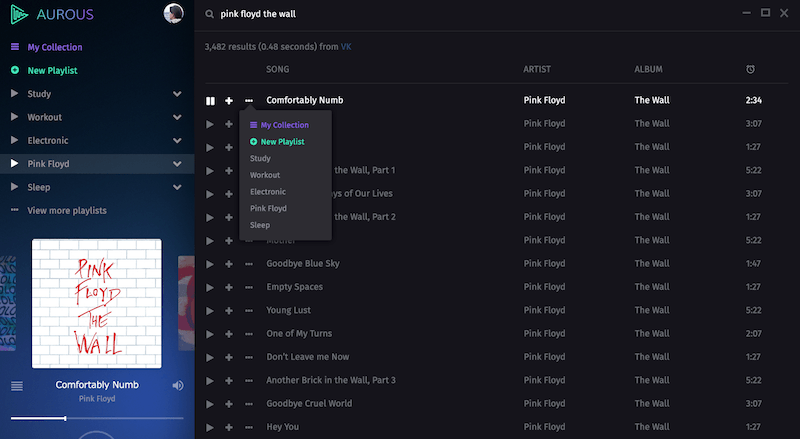The height and width of the screenshot is (439, 800).
Task: Sort by the ARTIST column header
Action: (x=537, y=69)
